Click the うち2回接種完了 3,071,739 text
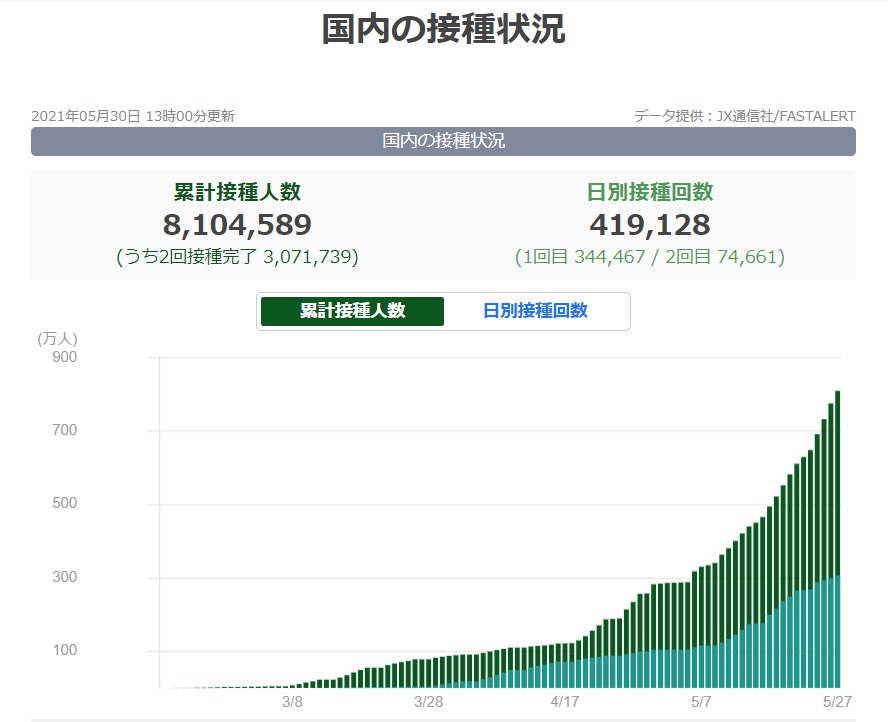The height and width of the screenshot is (722, 888). click(237, 257)
